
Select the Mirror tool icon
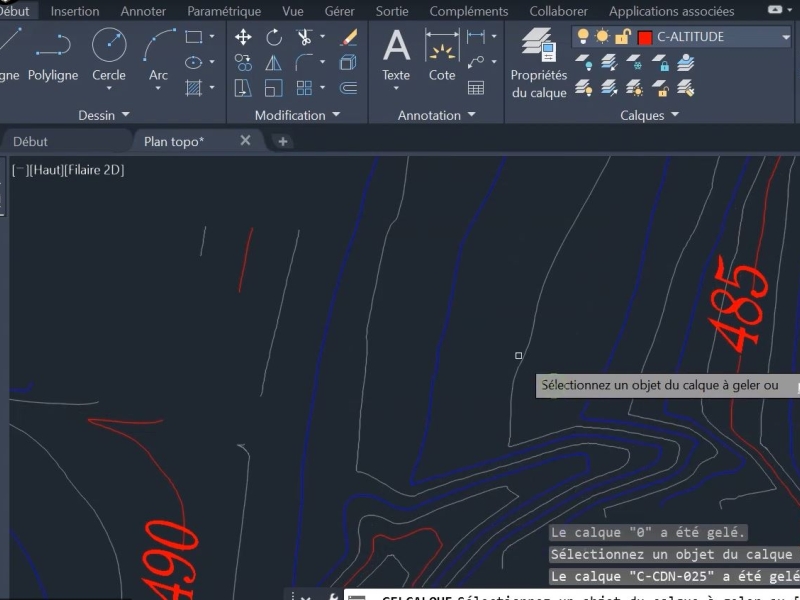tap(274, 63)
